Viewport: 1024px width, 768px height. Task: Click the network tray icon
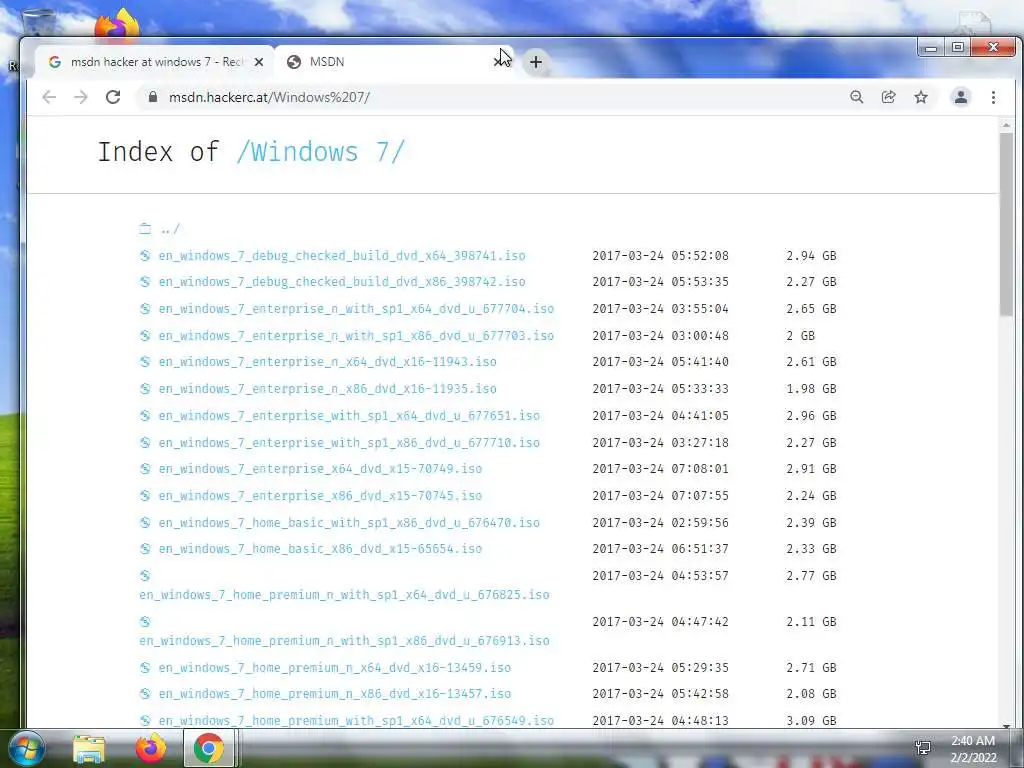pos(923,748)
